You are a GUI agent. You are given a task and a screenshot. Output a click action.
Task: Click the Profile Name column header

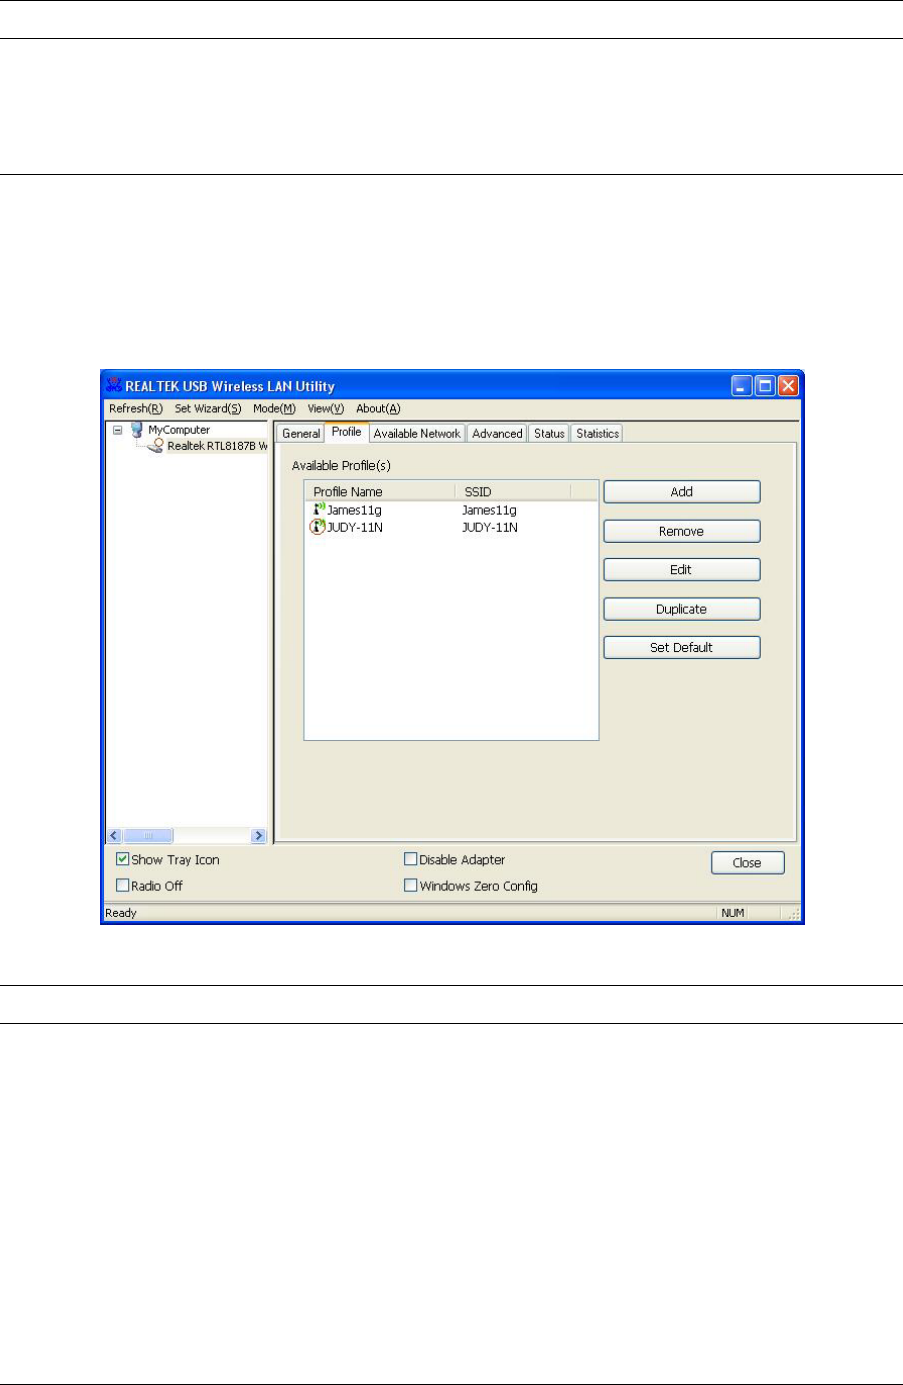pos(380,492)
